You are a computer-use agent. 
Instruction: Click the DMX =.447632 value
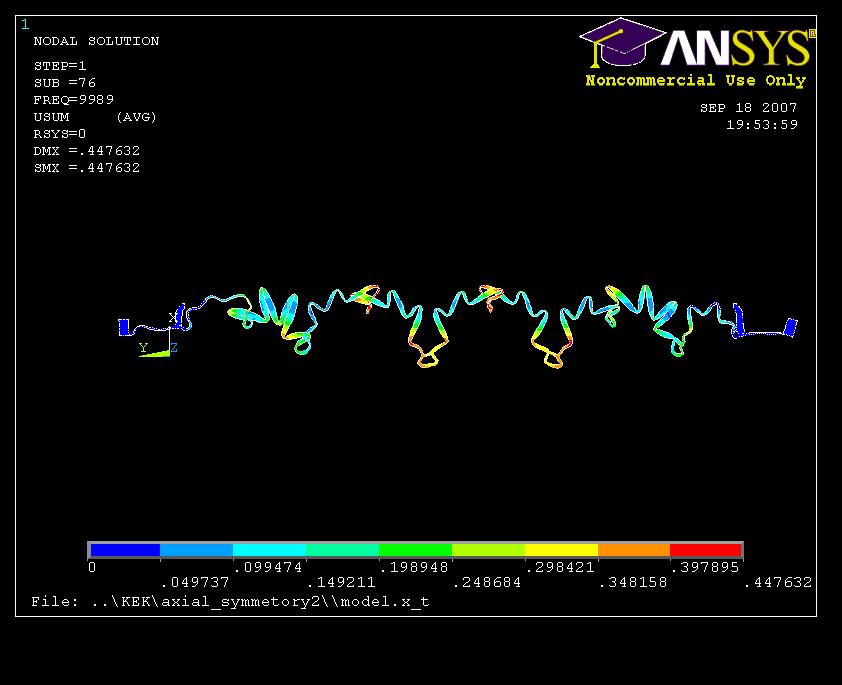coord(86,151)
